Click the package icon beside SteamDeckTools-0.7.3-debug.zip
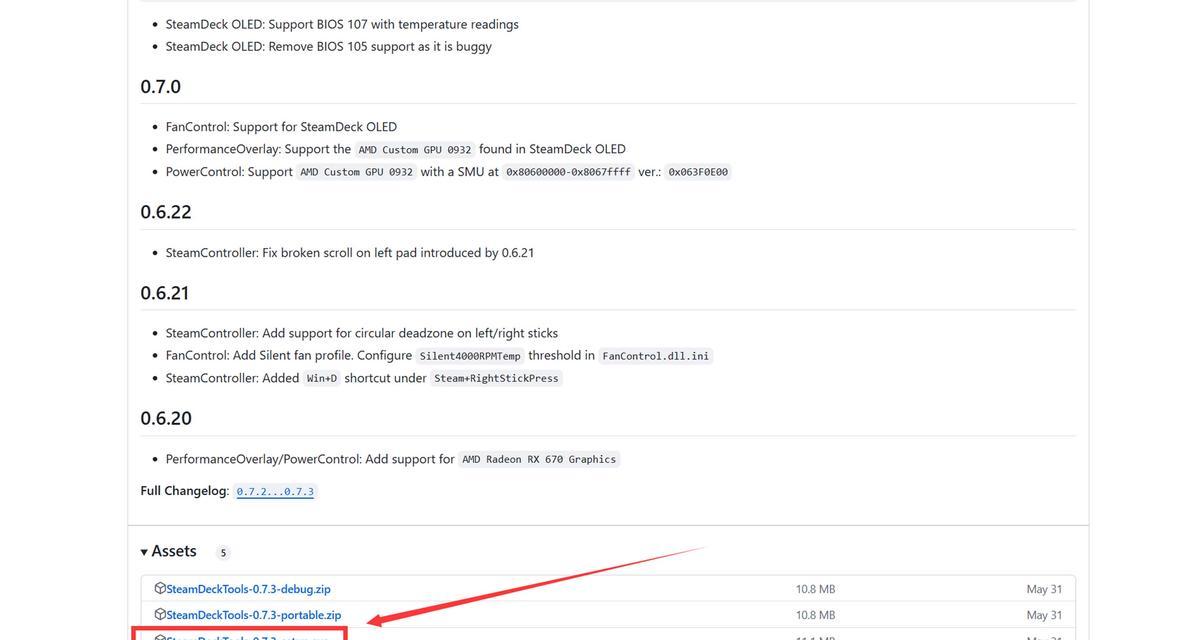 point(160,588)
